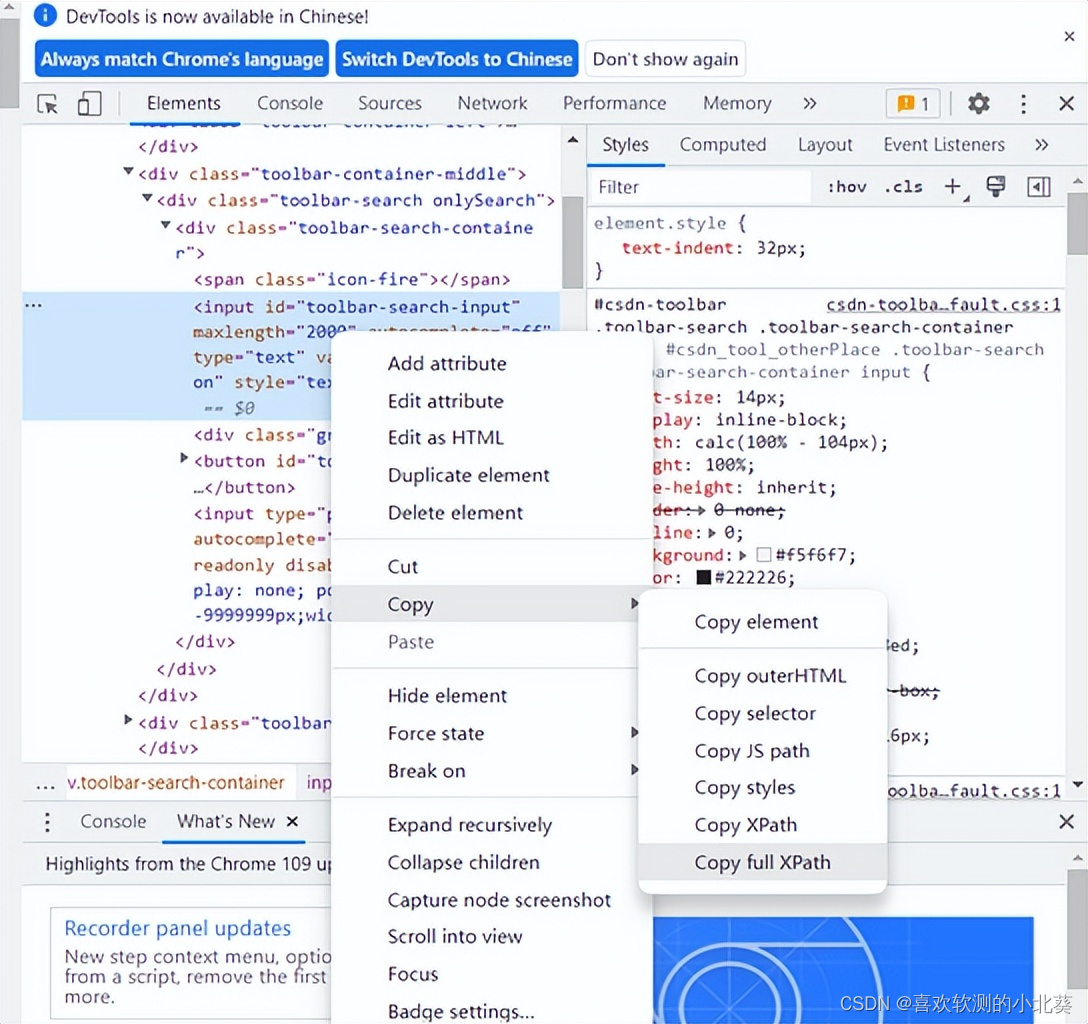Open drawer three-dot menu beside Console
This screenshot has width=1088, height=1024.
pos(47,822)
